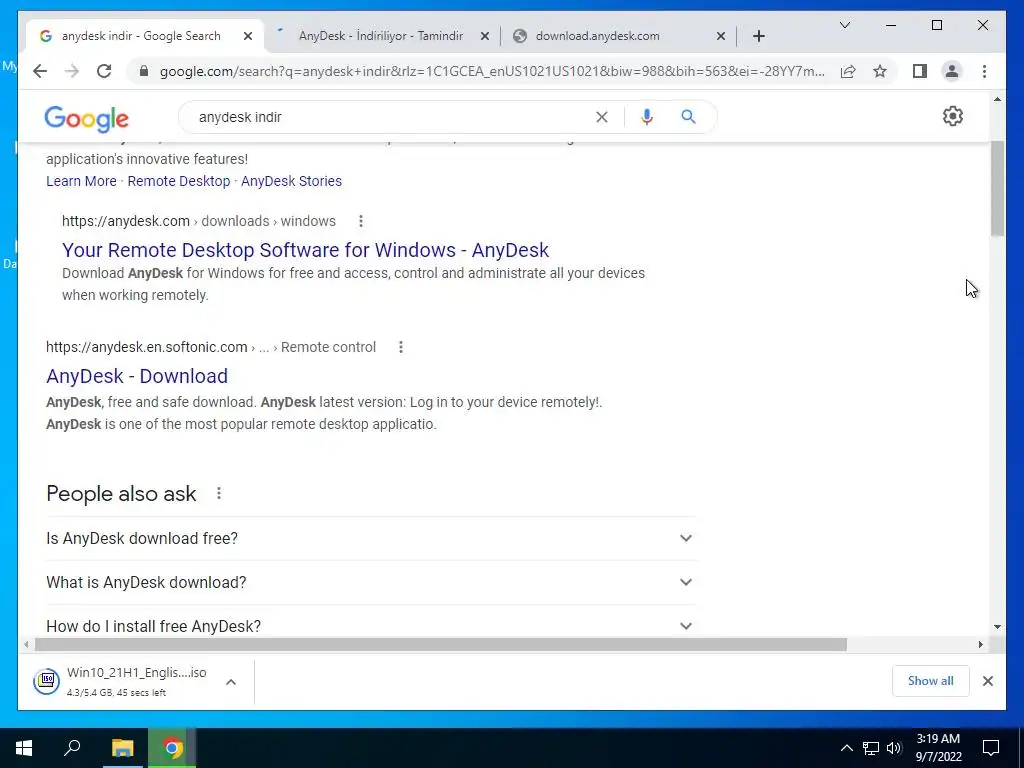Click the padlock site info icon
This screenshot has width=1024, height=768.
coord(144,71)
